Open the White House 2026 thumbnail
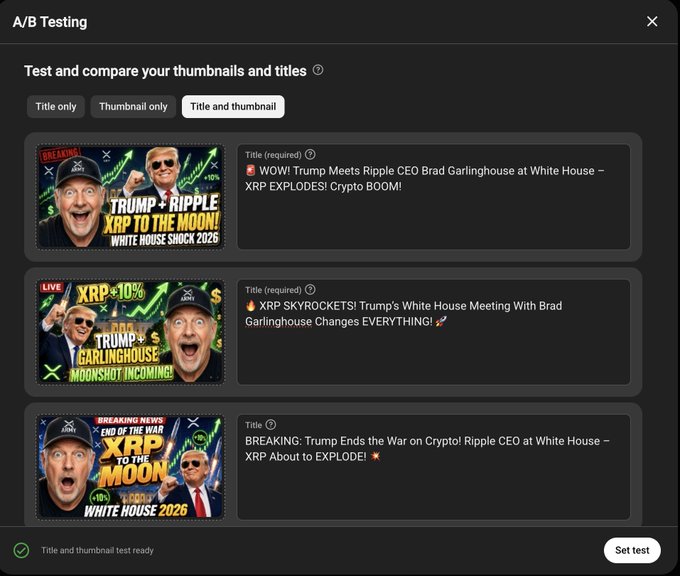This screenshot has width=680, height=576. [130, 467]
